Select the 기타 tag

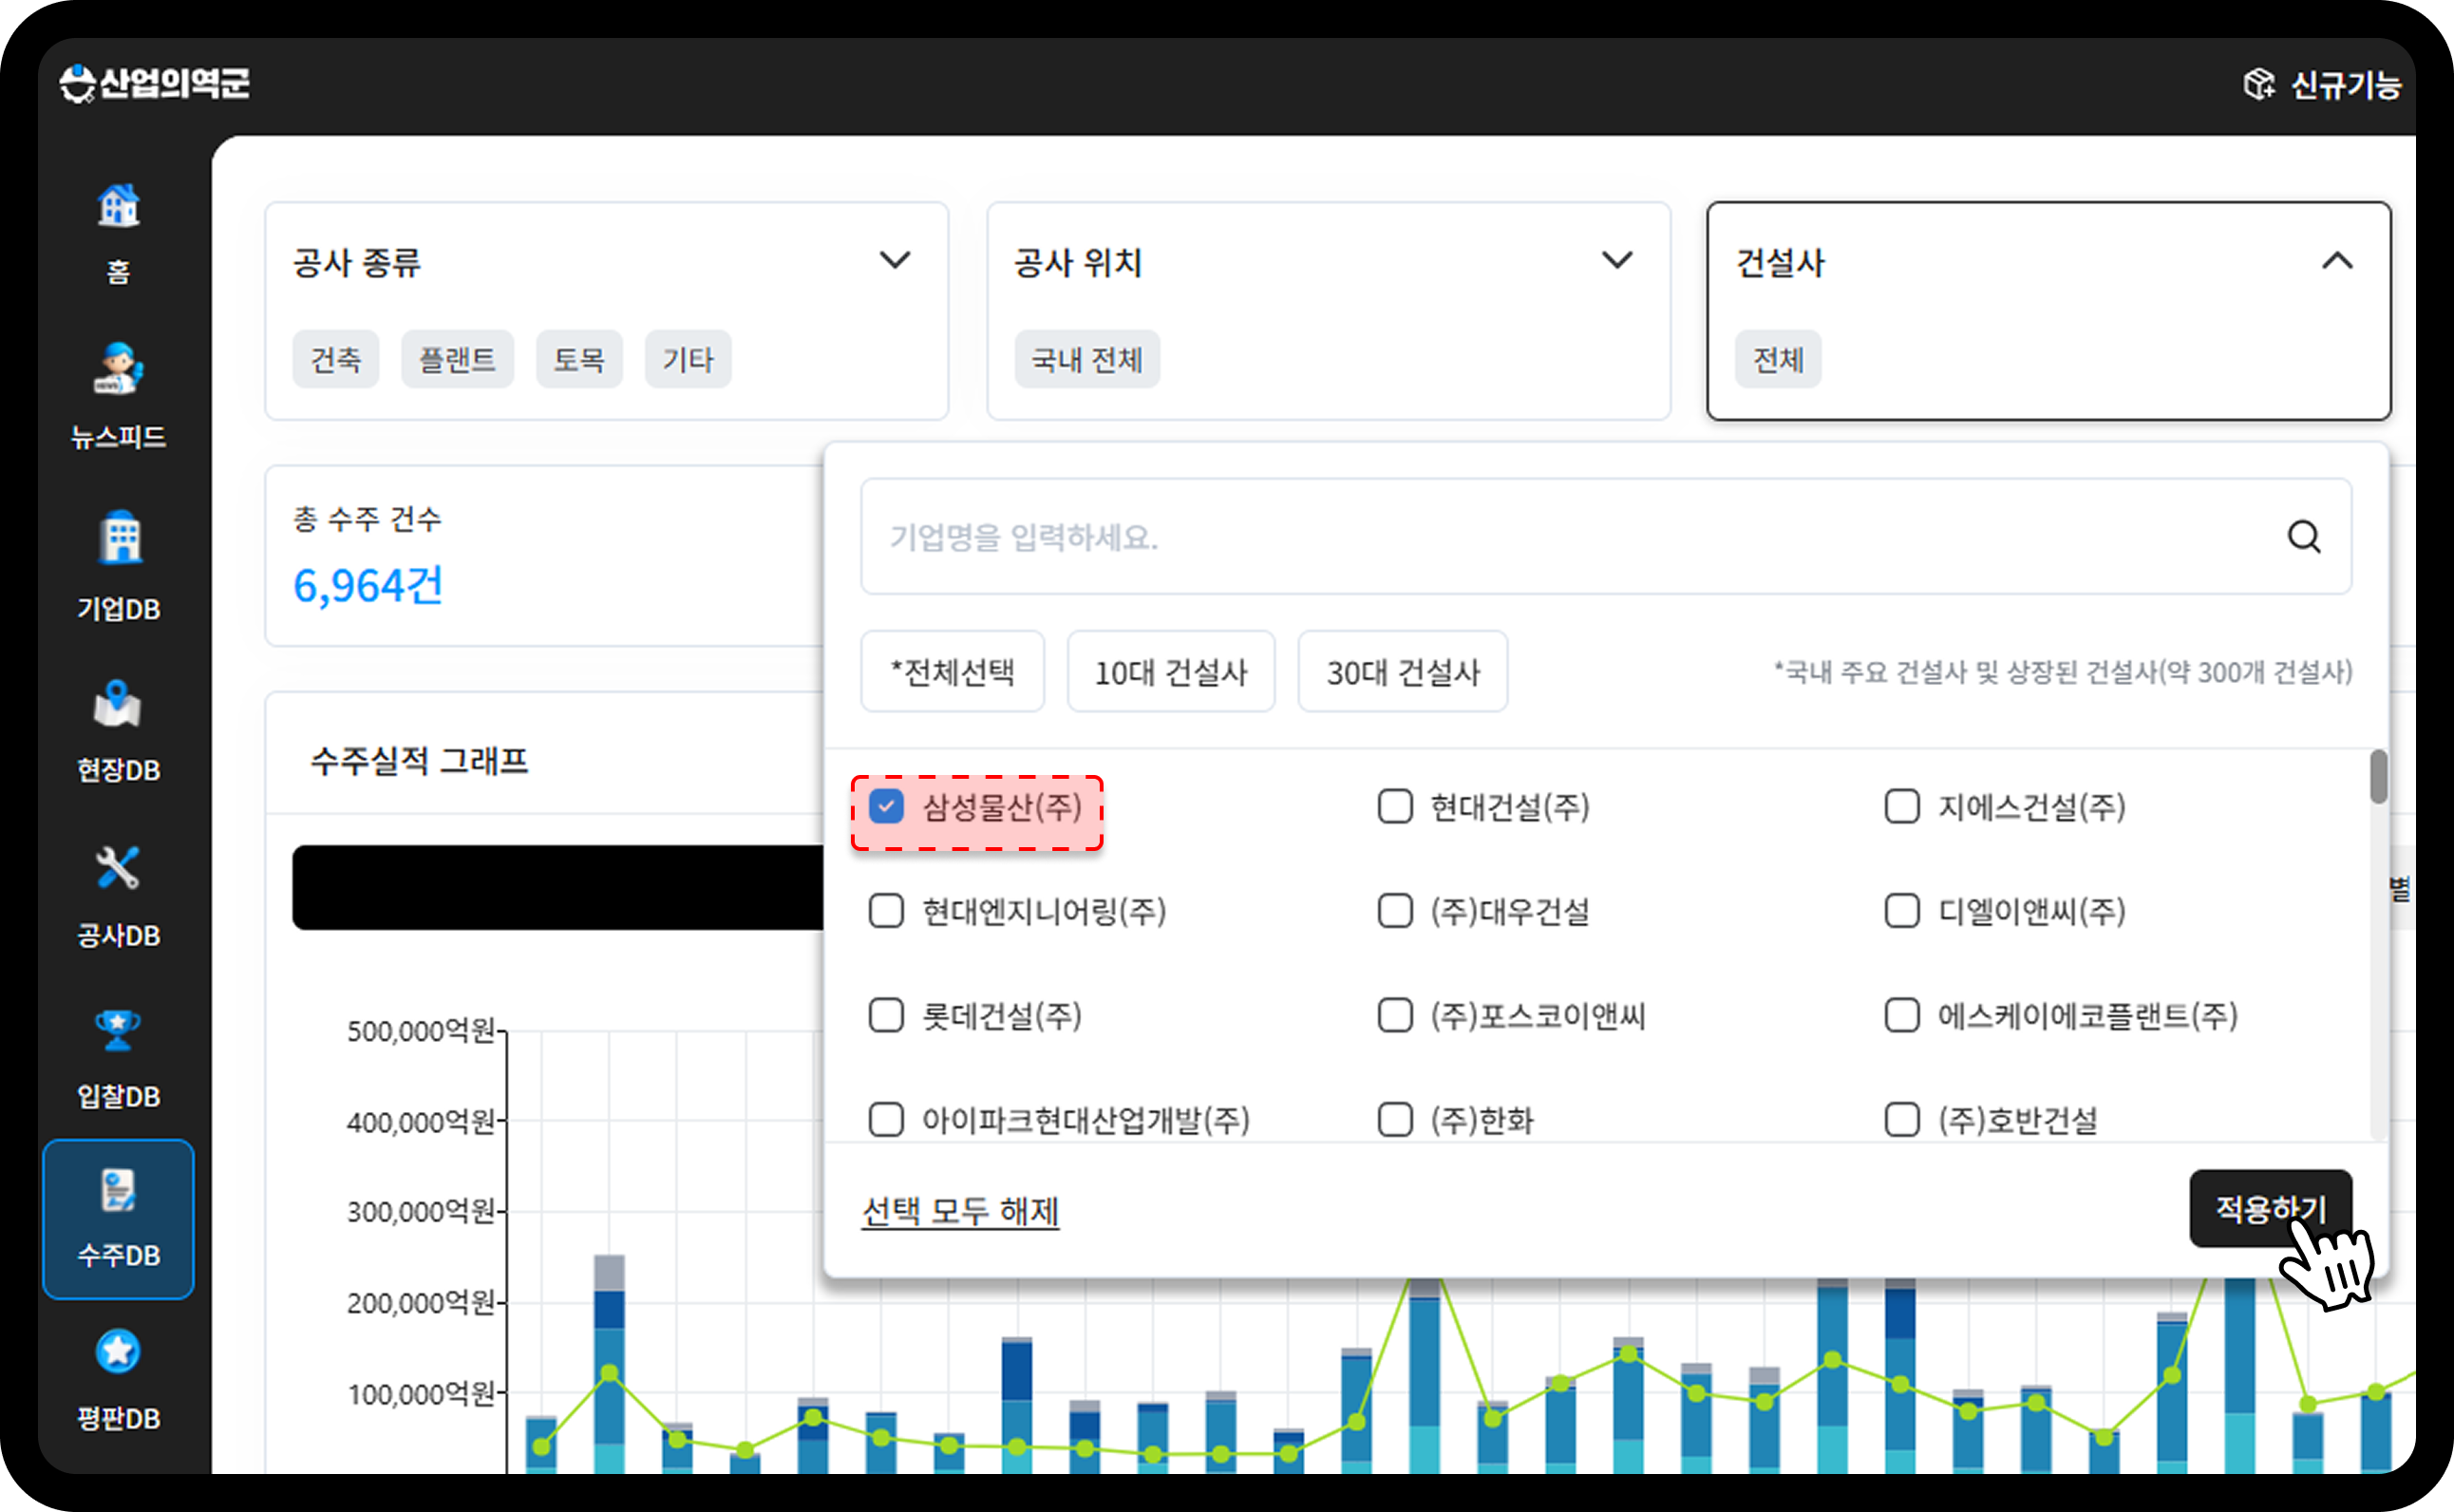(x=688, y=359)
